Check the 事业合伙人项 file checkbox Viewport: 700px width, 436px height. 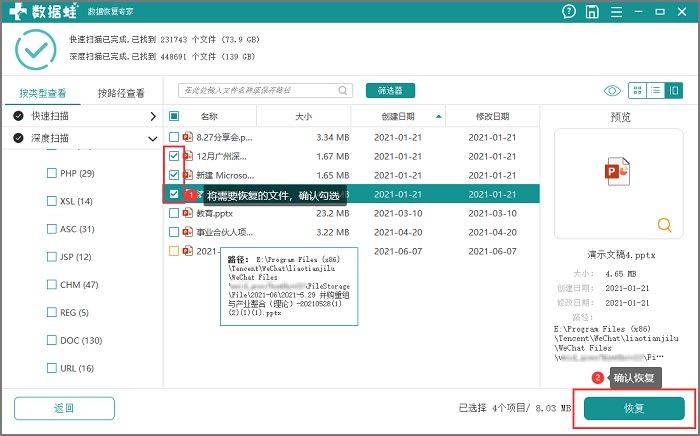tap(174, 232)
